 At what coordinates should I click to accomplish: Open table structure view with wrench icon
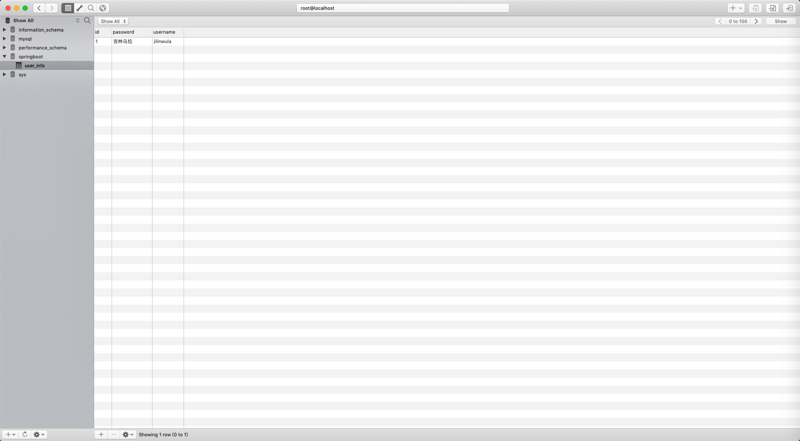80,8
